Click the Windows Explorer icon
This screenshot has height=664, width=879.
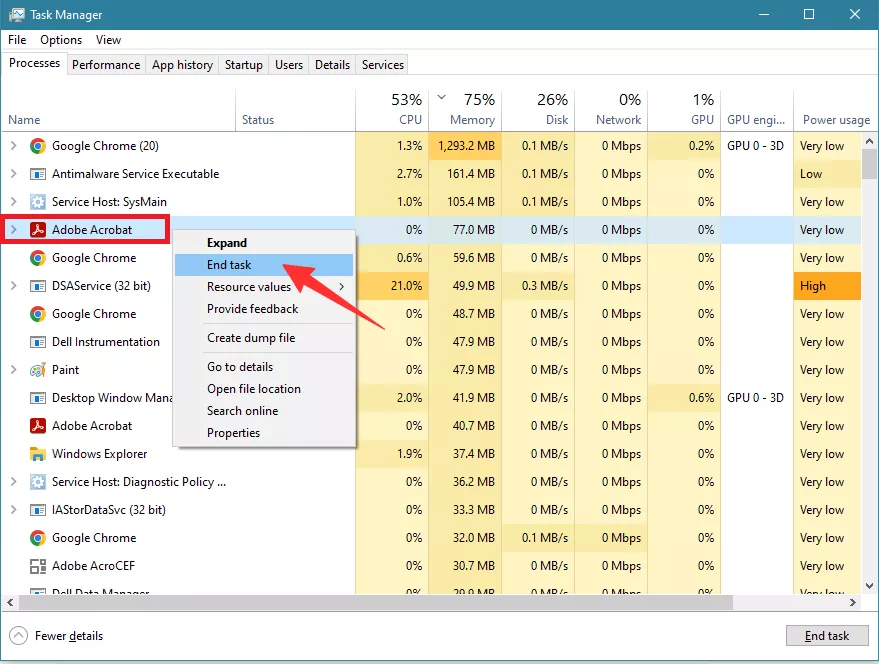pos(37,454)
